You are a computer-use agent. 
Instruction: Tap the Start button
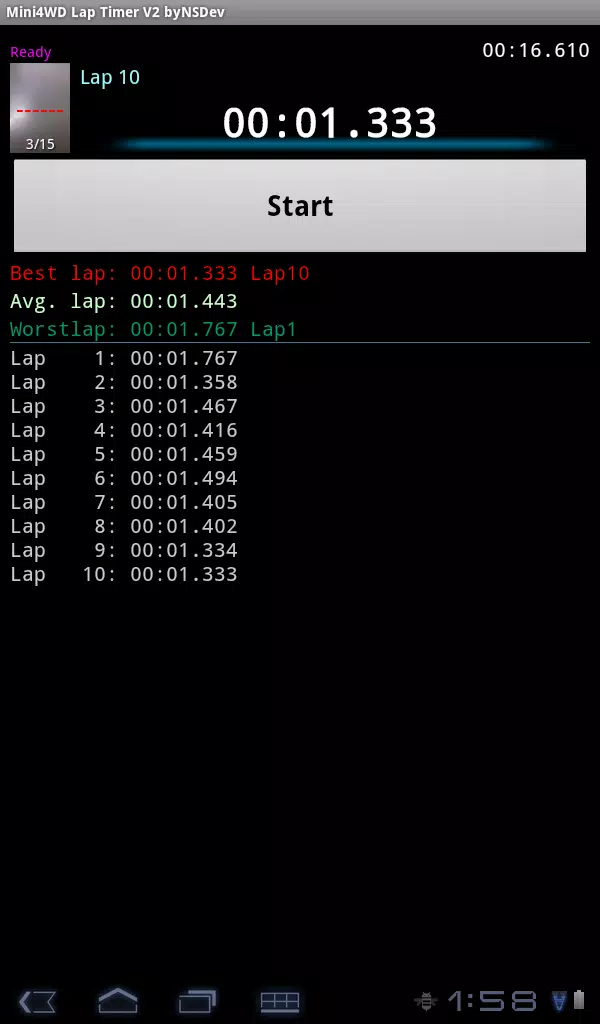point(300,206)
